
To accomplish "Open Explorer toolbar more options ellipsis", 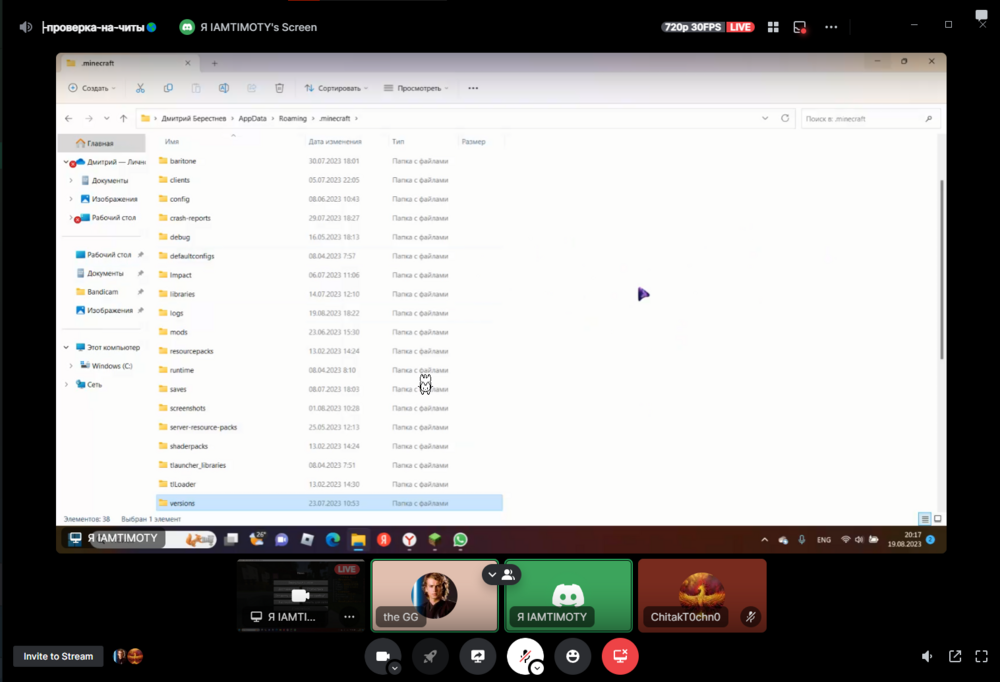I will 473,88.
